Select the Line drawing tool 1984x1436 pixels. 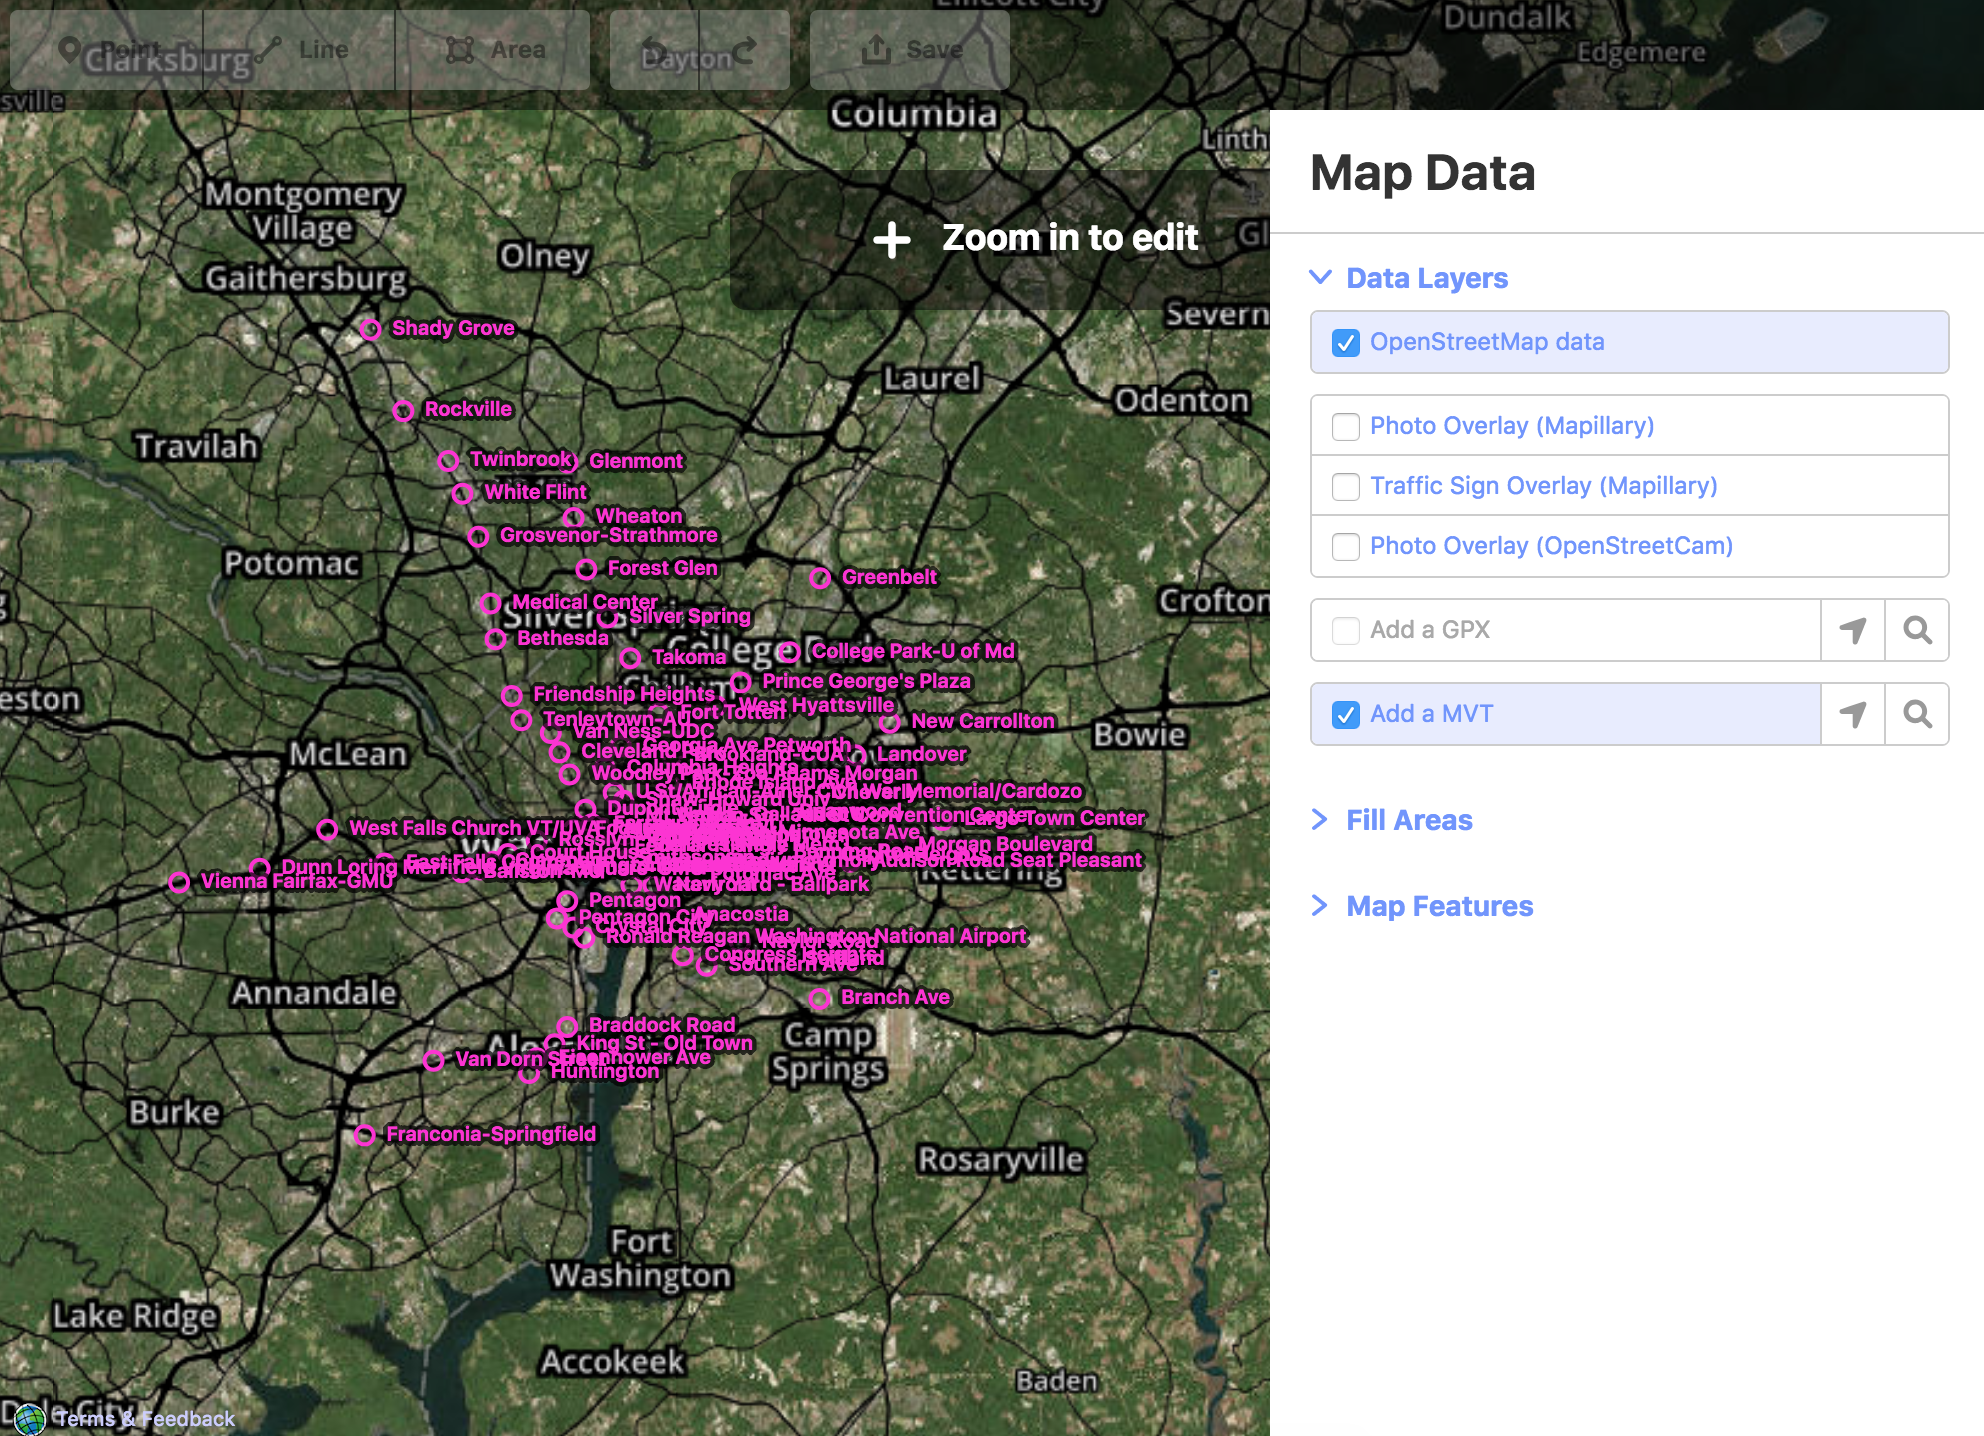coord(299,50)
